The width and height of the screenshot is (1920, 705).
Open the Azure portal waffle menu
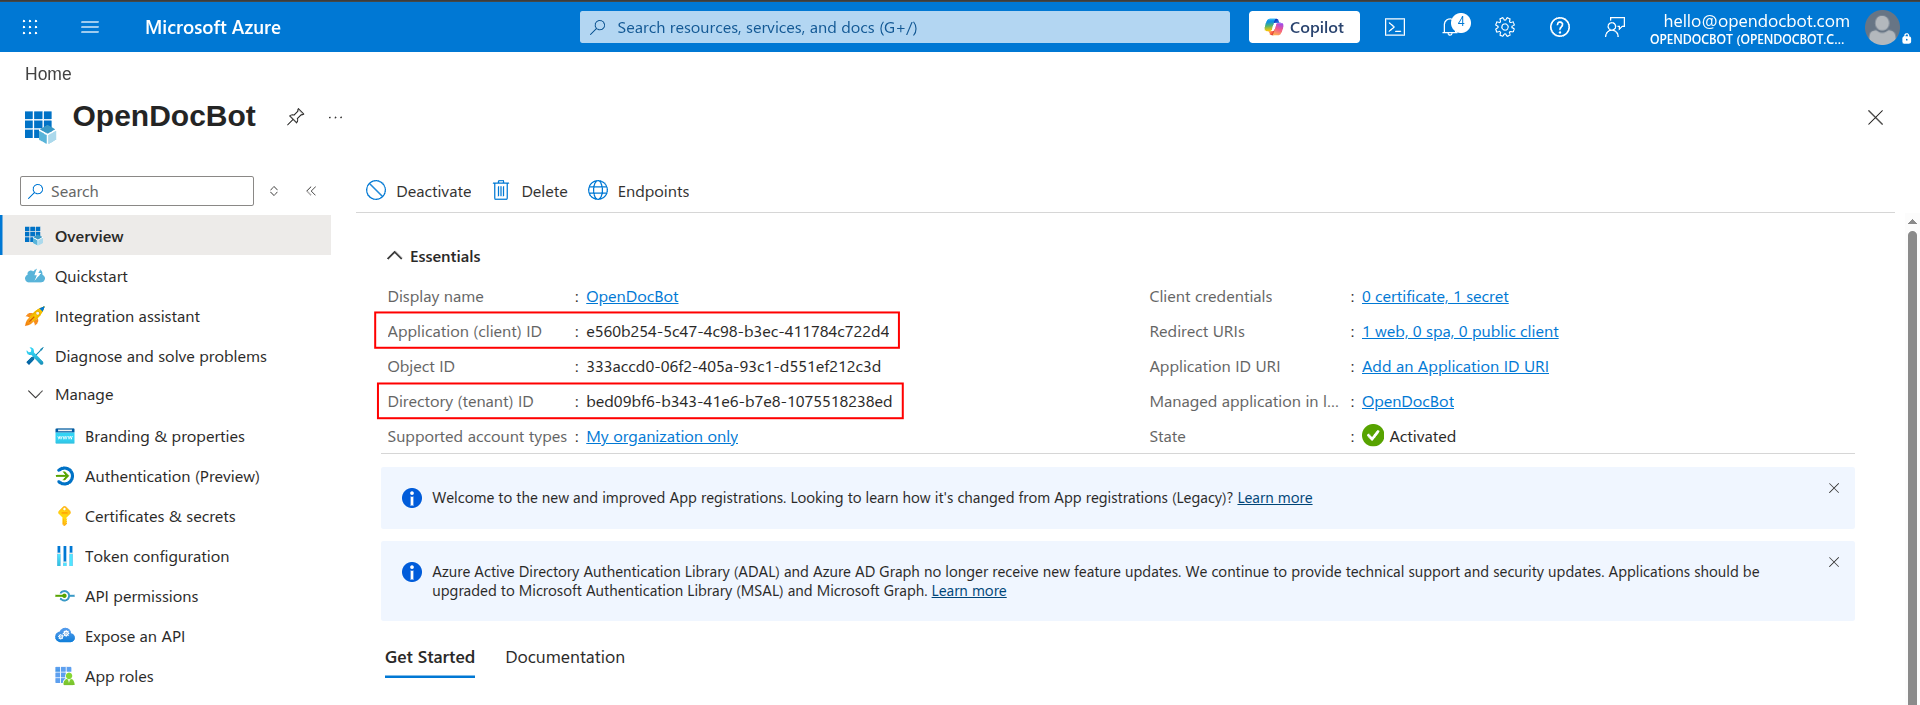click(30, 27)
